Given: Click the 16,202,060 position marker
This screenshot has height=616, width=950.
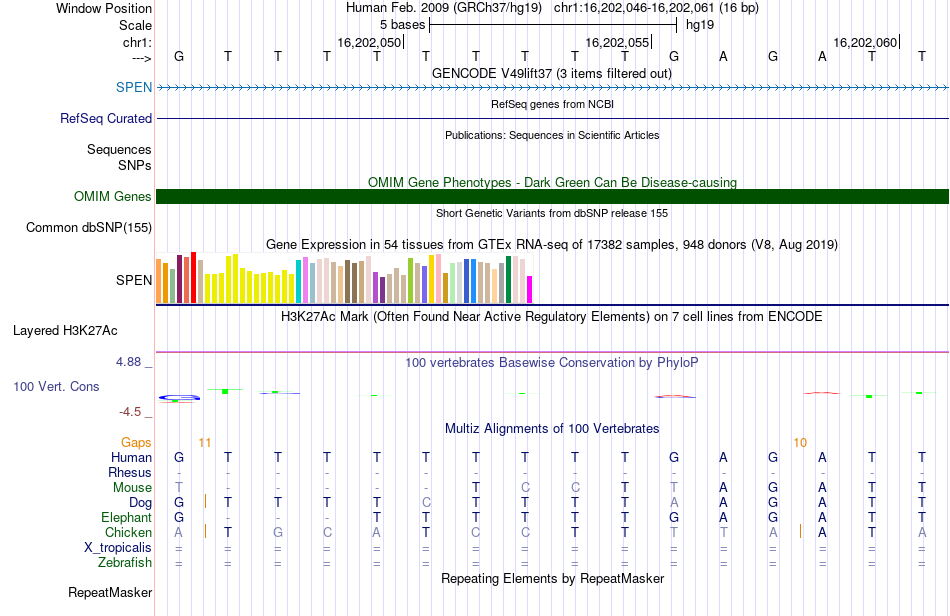Looking at the screenshot, I should pyautogui.click(x=865, y=42).
